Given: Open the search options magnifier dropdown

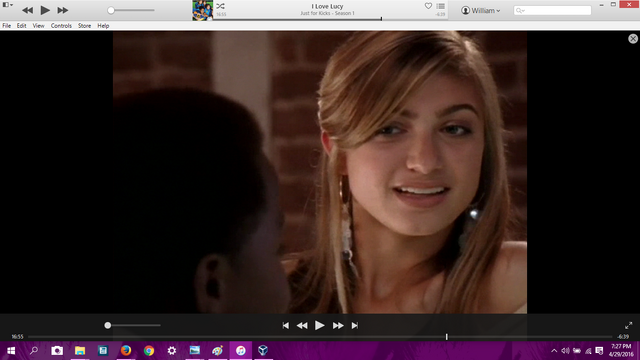Looking at the screenshot, I should [x=520, y=11].
